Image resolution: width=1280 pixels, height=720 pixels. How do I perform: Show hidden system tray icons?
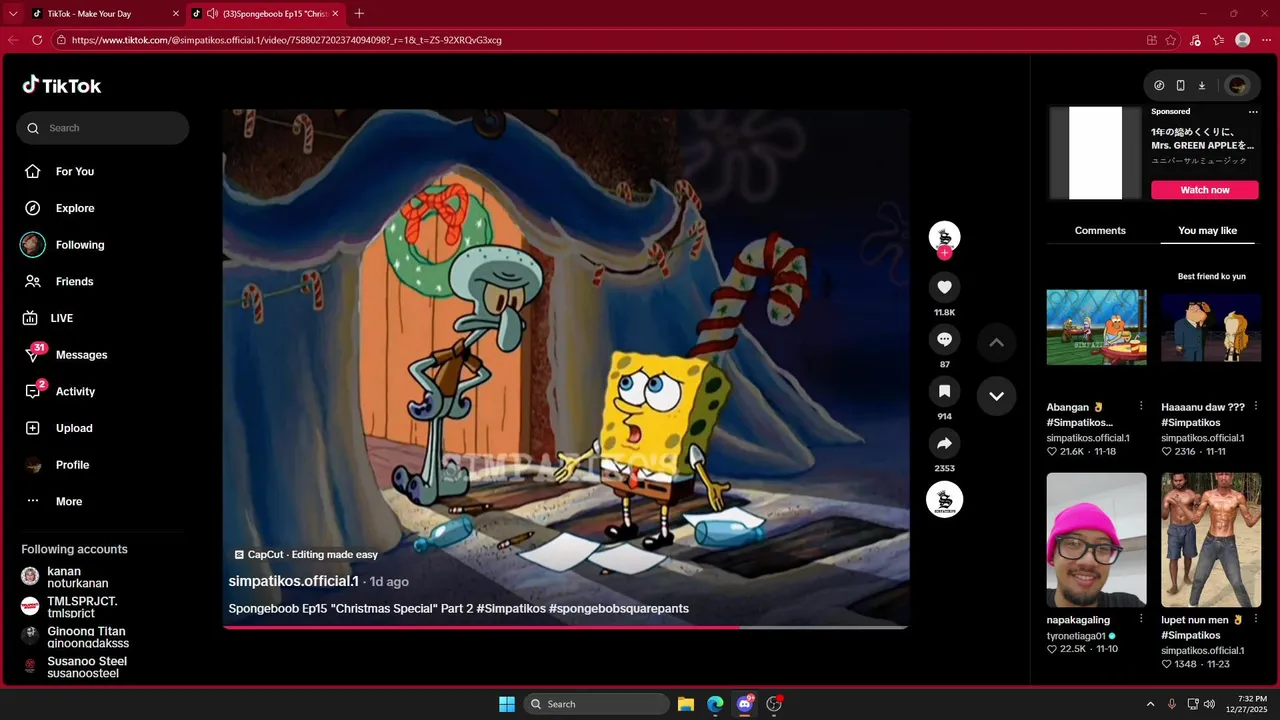pos(1150,704)
